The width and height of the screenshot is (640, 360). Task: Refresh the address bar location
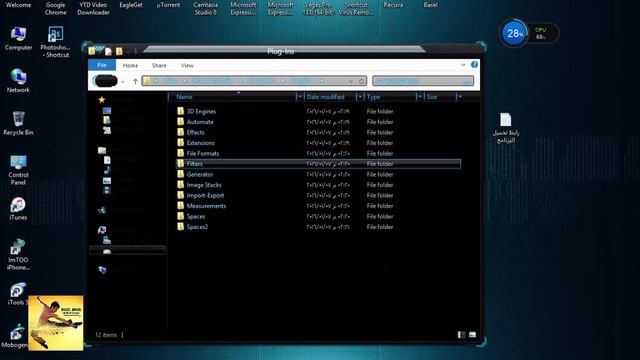coord(361,81)
